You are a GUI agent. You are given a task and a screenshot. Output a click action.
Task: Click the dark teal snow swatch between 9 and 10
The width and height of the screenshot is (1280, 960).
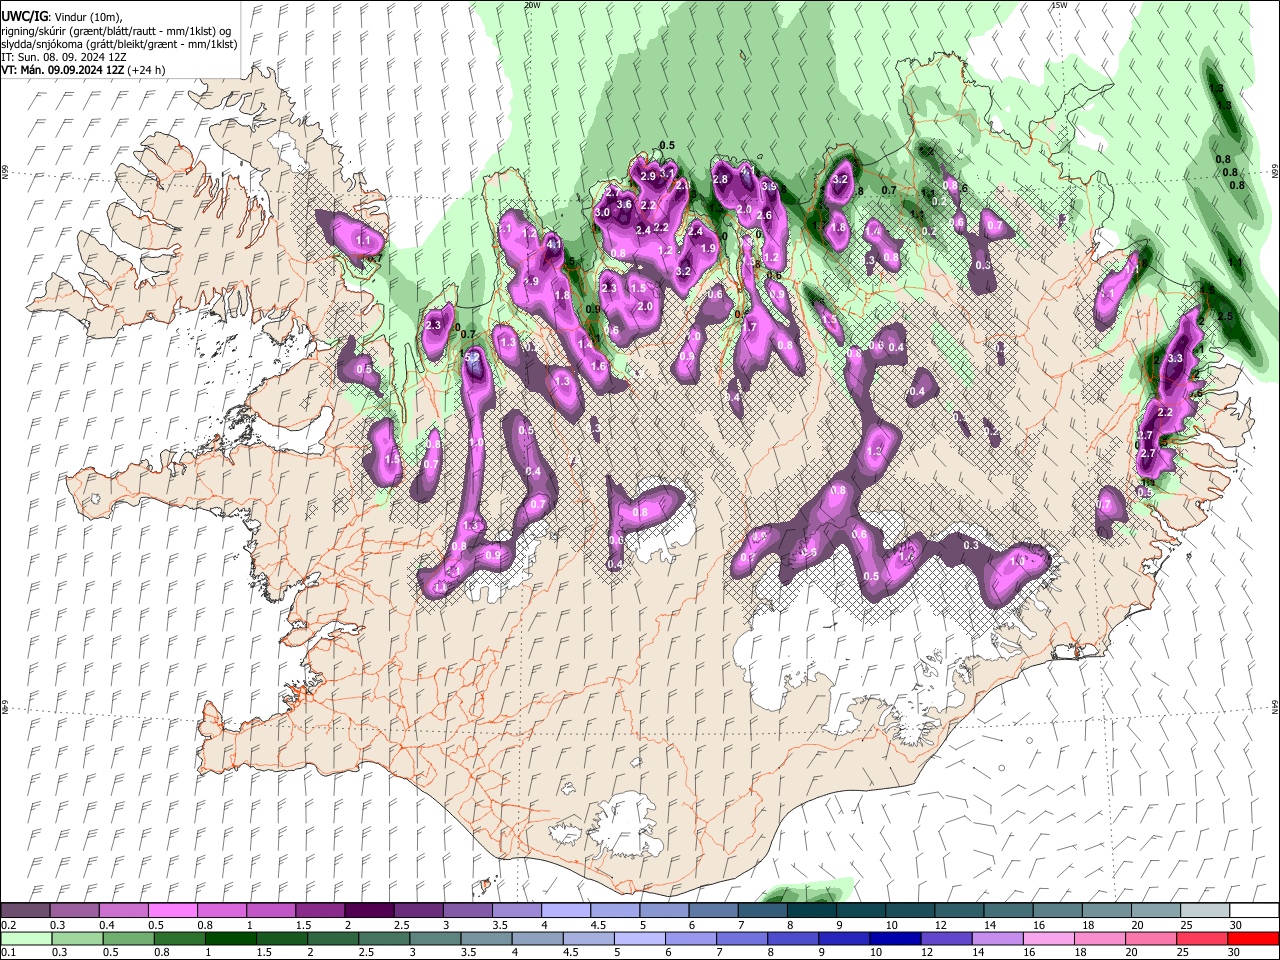(860, 910)
